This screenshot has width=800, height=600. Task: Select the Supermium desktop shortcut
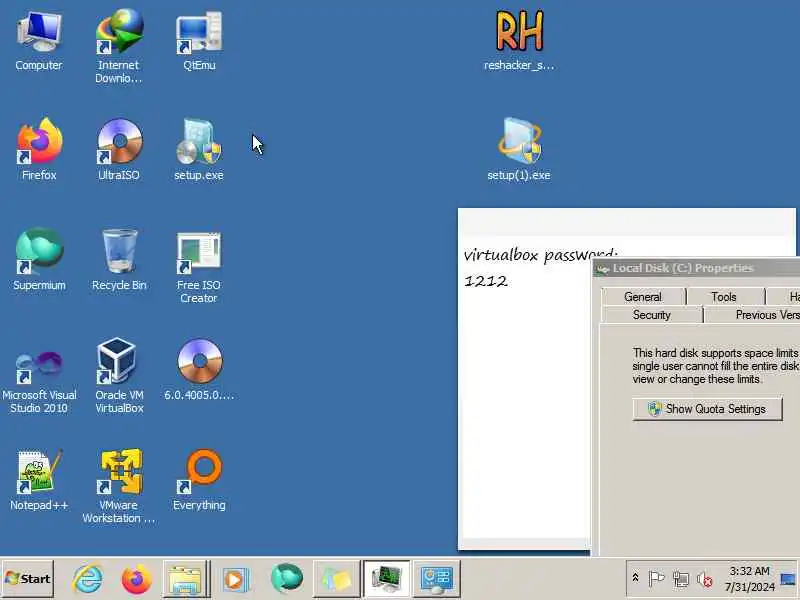[x=39, y=259]
